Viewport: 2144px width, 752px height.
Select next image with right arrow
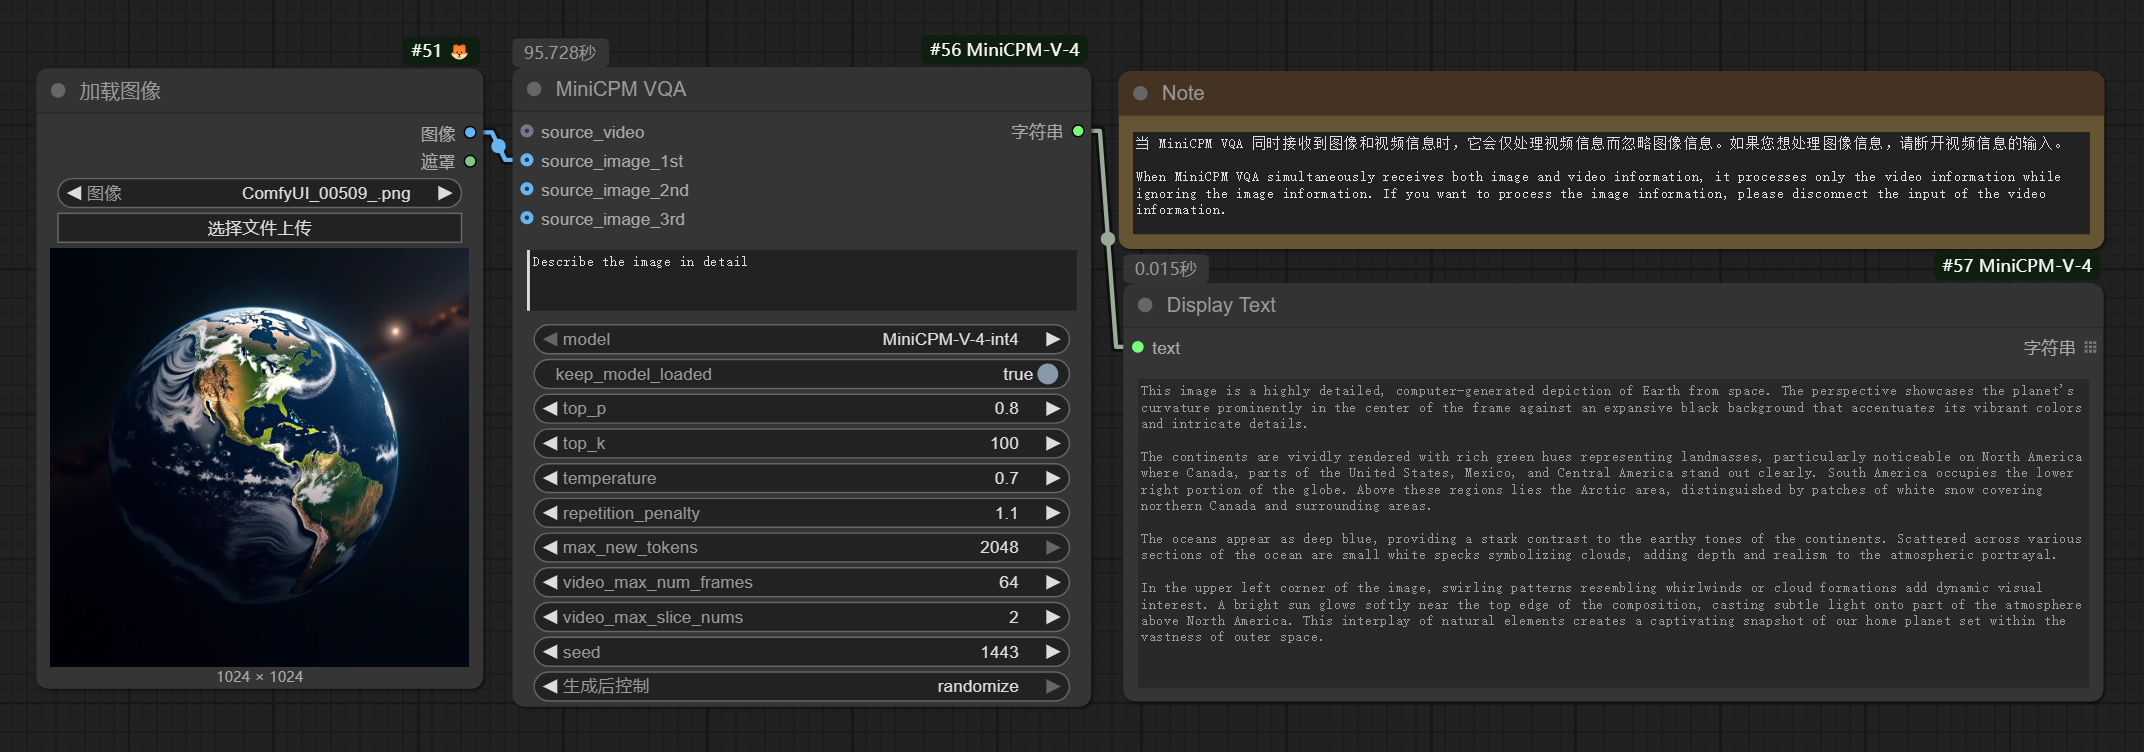point(445,193)
